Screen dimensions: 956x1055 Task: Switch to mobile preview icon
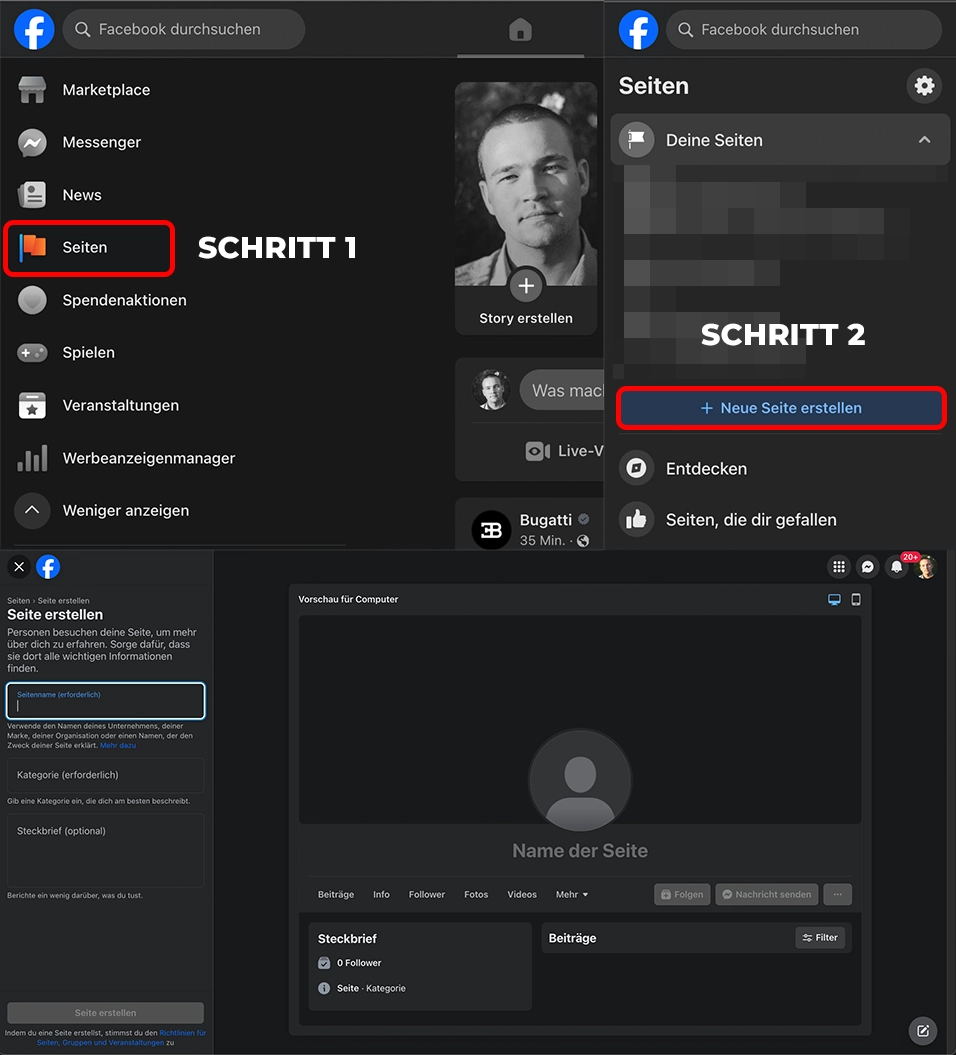856,599
